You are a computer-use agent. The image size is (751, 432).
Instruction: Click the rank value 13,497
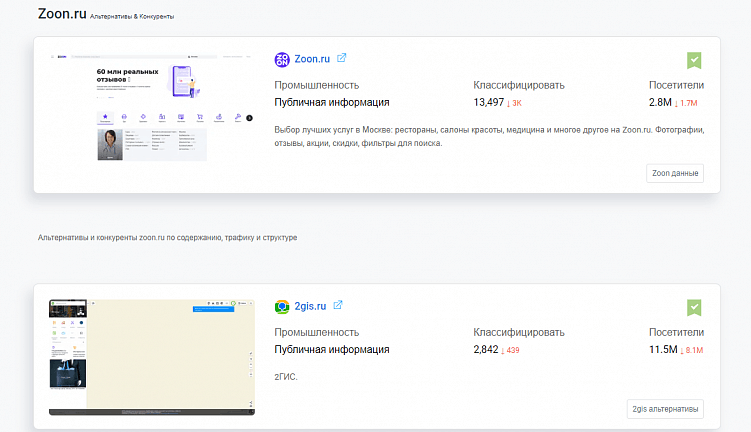coord(489,102)
